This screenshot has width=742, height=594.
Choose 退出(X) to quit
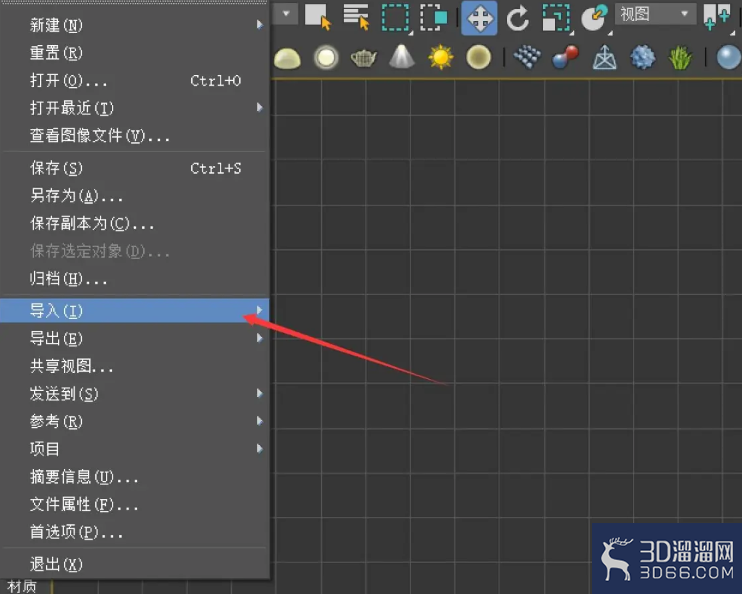135,564
